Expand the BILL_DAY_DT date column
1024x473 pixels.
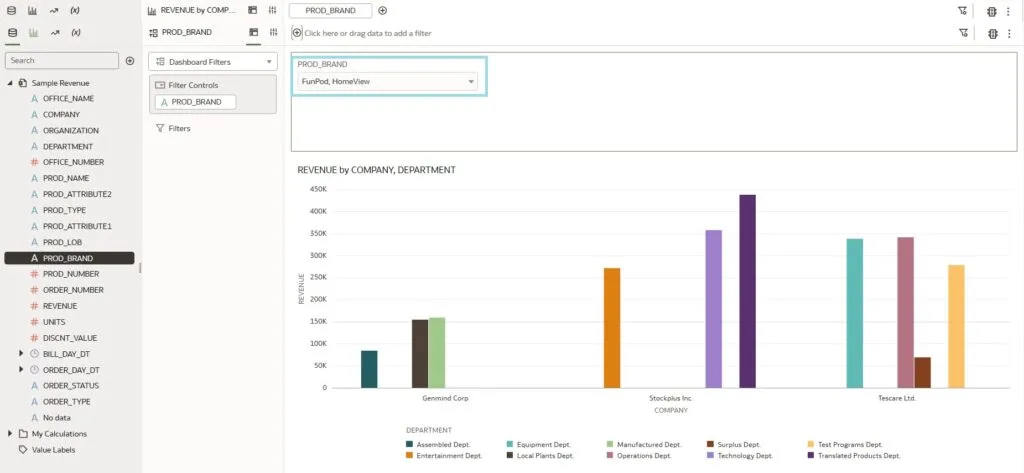click(22, 354)
